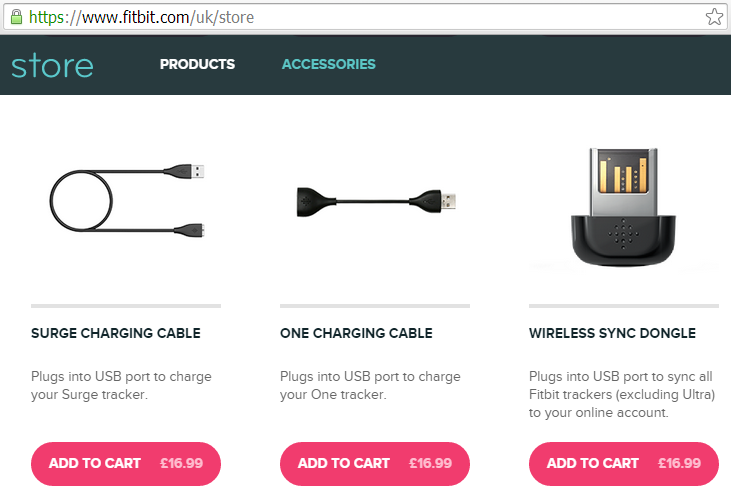
Task: Click the sync dongle description text
Action: pyautogui.click(x=622, y=394)
